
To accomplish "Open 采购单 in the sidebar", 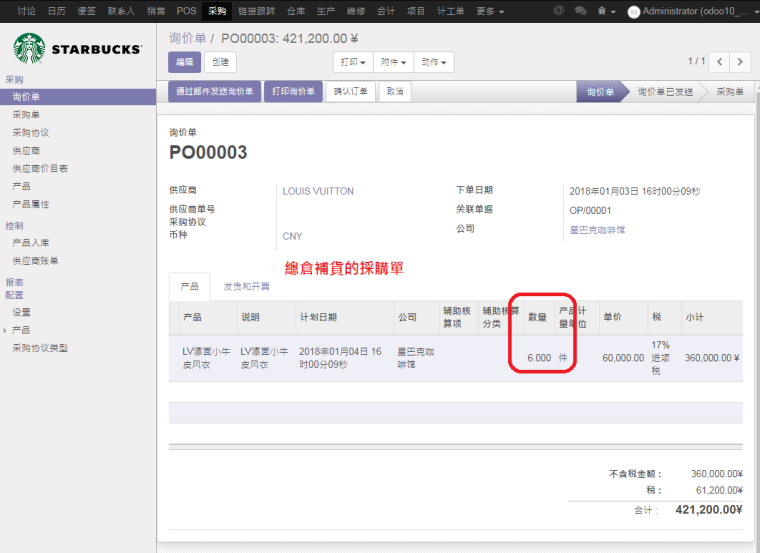I will pos(26,115).
